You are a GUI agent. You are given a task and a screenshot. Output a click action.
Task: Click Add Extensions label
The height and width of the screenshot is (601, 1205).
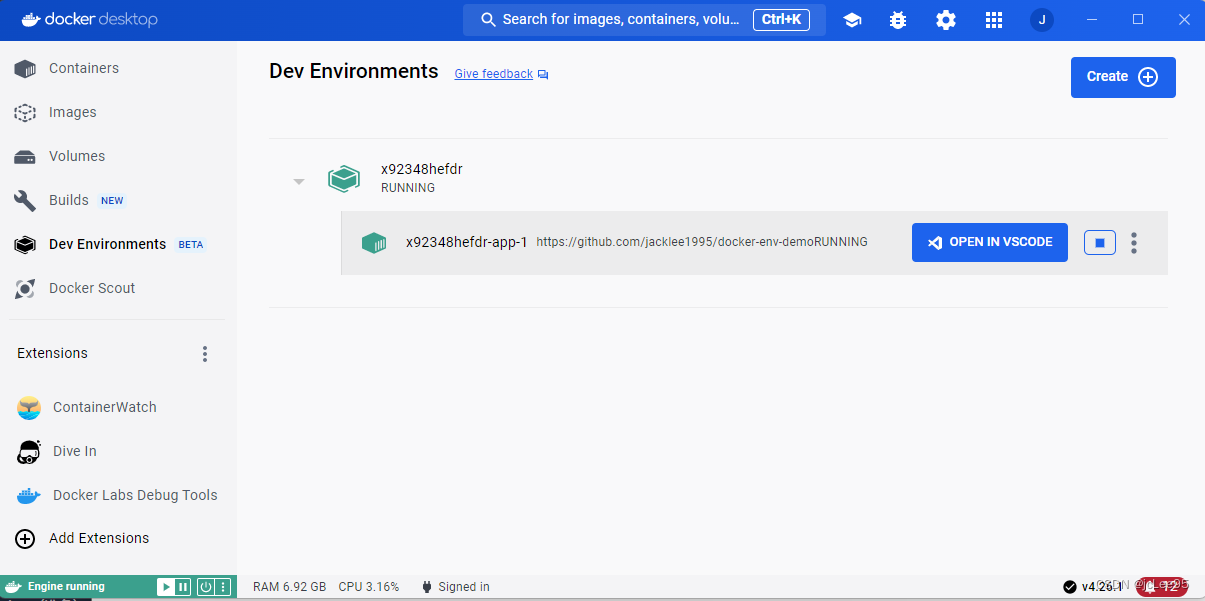(x=99, y=538)
